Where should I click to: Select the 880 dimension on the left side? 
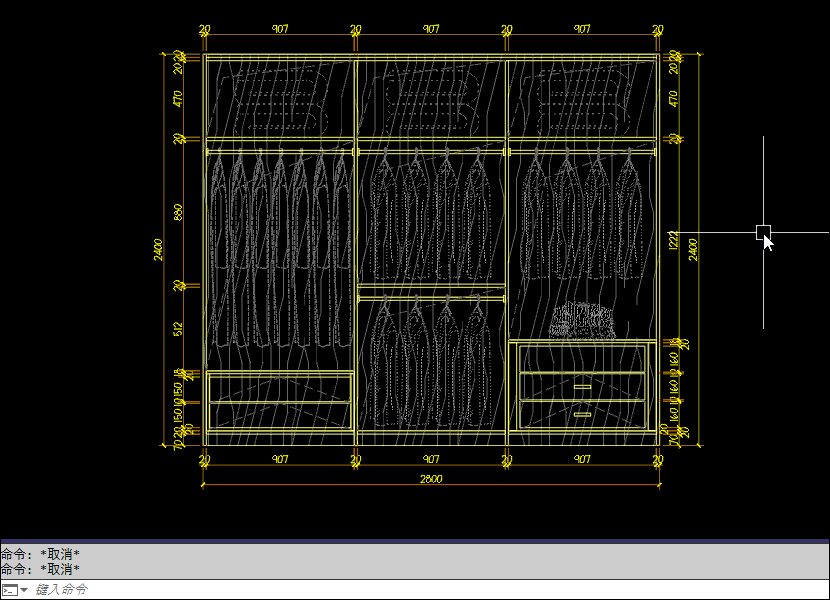178,212
